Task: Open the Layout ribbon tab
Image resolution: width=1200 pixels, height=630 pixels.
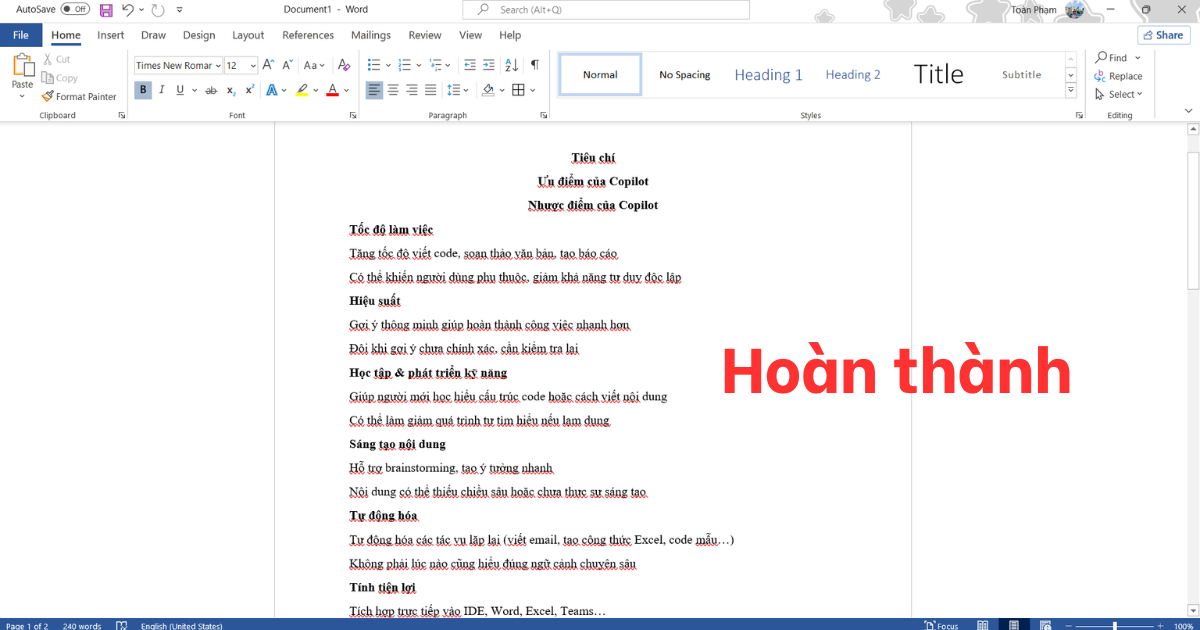Action: (248, 35)
